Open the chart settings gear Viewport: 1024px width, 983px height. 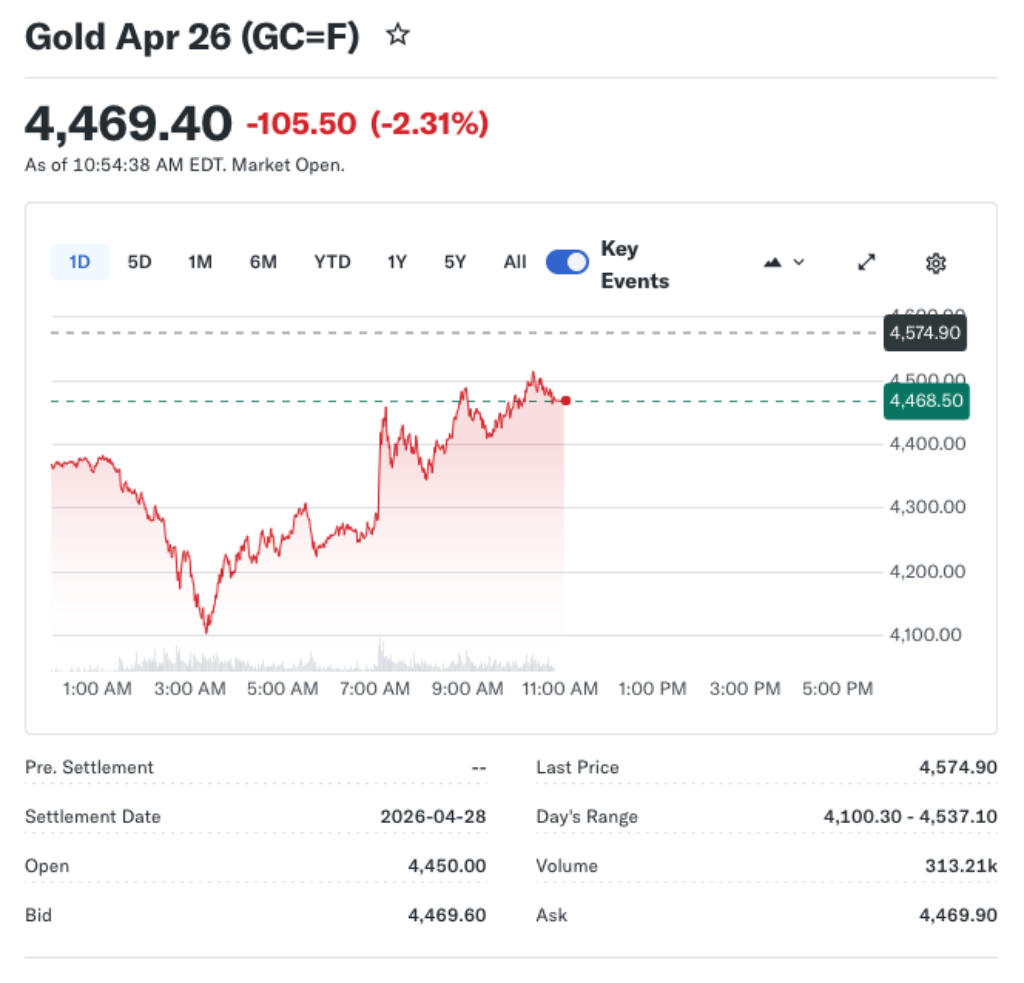tap(935, 262)
